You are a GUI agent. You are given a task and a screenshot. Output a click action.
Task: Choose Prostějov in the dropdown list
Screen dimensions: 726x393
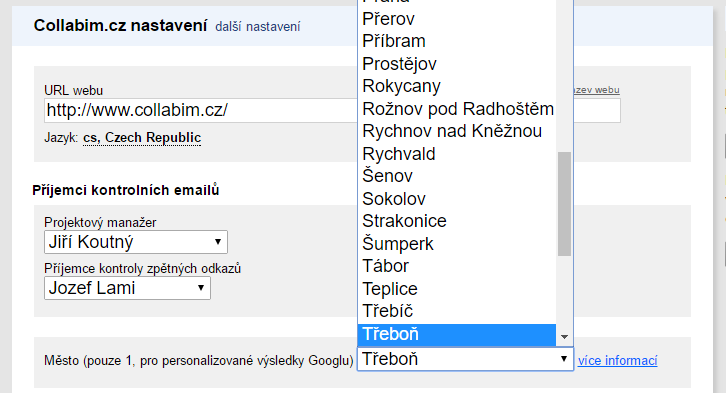click(x=457, y=64)
